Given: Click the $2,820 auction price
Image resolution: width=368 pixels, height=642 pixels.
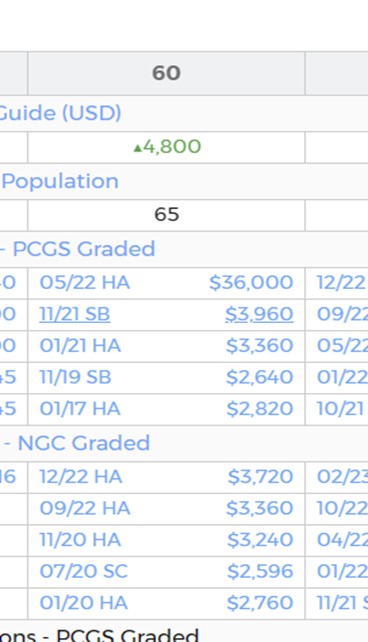Looking at the screenshot, I should pyautogui.click(x=260, y=409).
